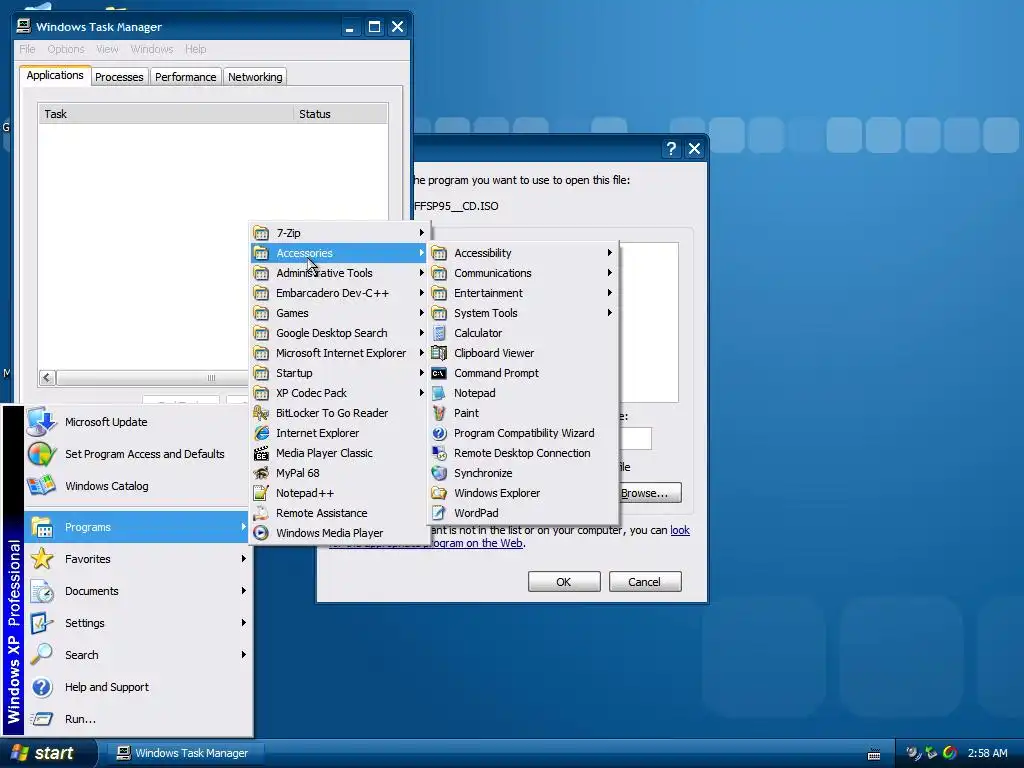Open Help and Support
Image resolution: width=1024 pixels, height=768 pixels.
(x=138, y=687)
